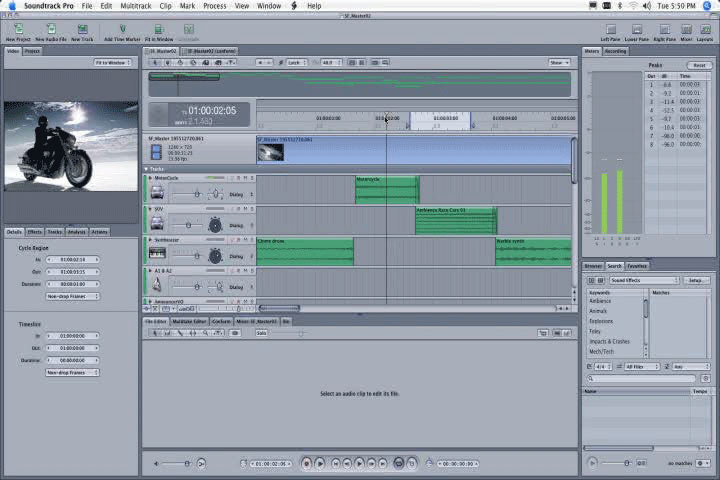The height and width of the screenshot is (480, 720).
Task: Collapse the SUV track disclosure triangle
Action: click(x=150, y=209)
